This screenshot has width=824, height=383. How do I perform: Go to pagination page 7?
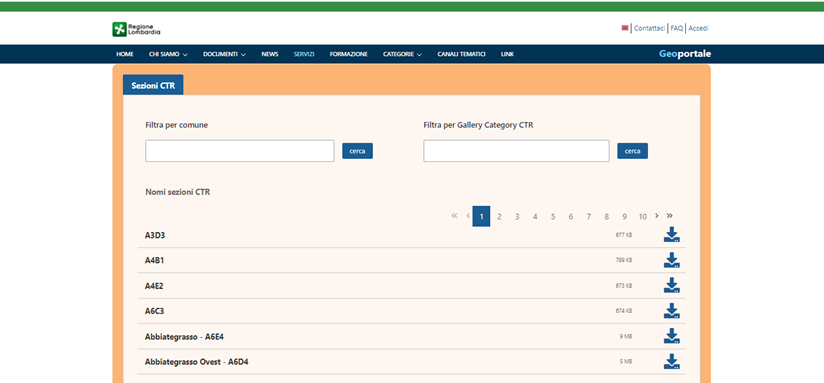[589, 216]
